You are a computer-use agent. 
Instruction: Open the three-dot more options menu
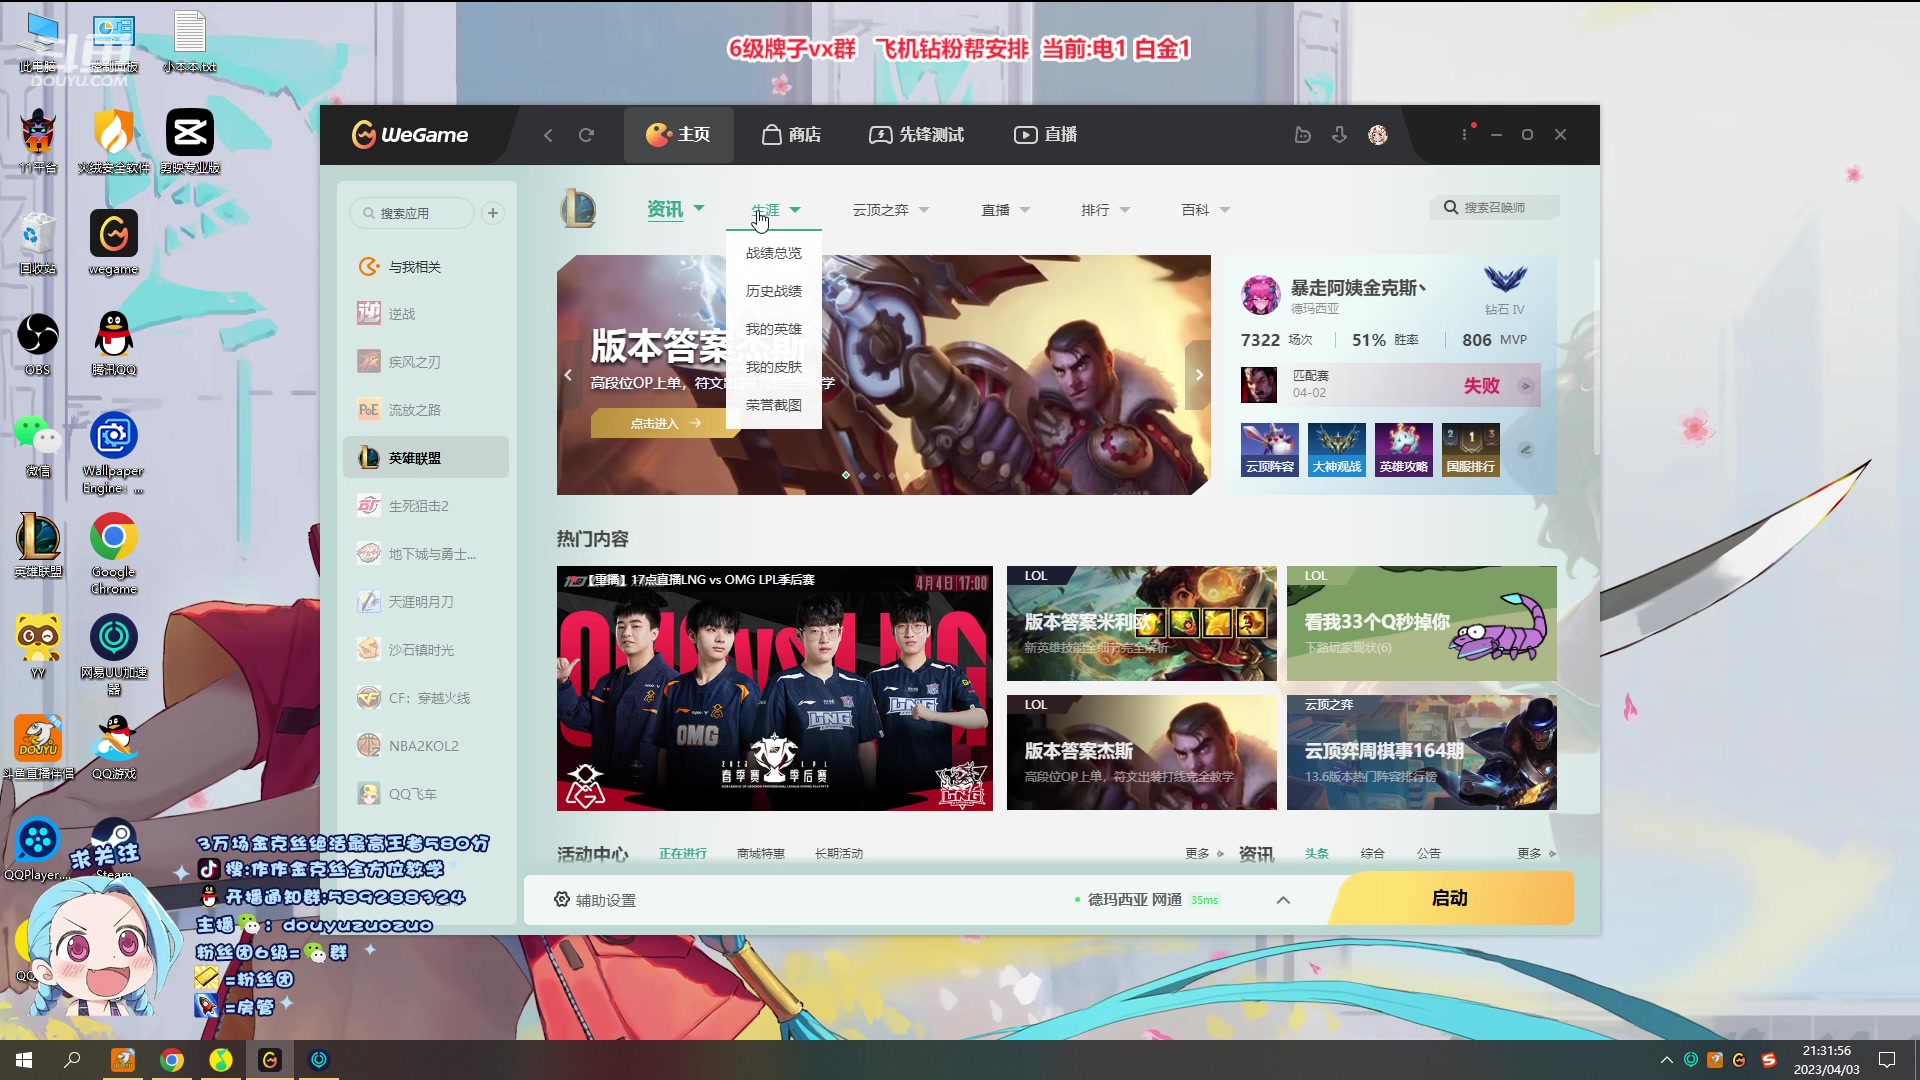[x=1465, y=135]
